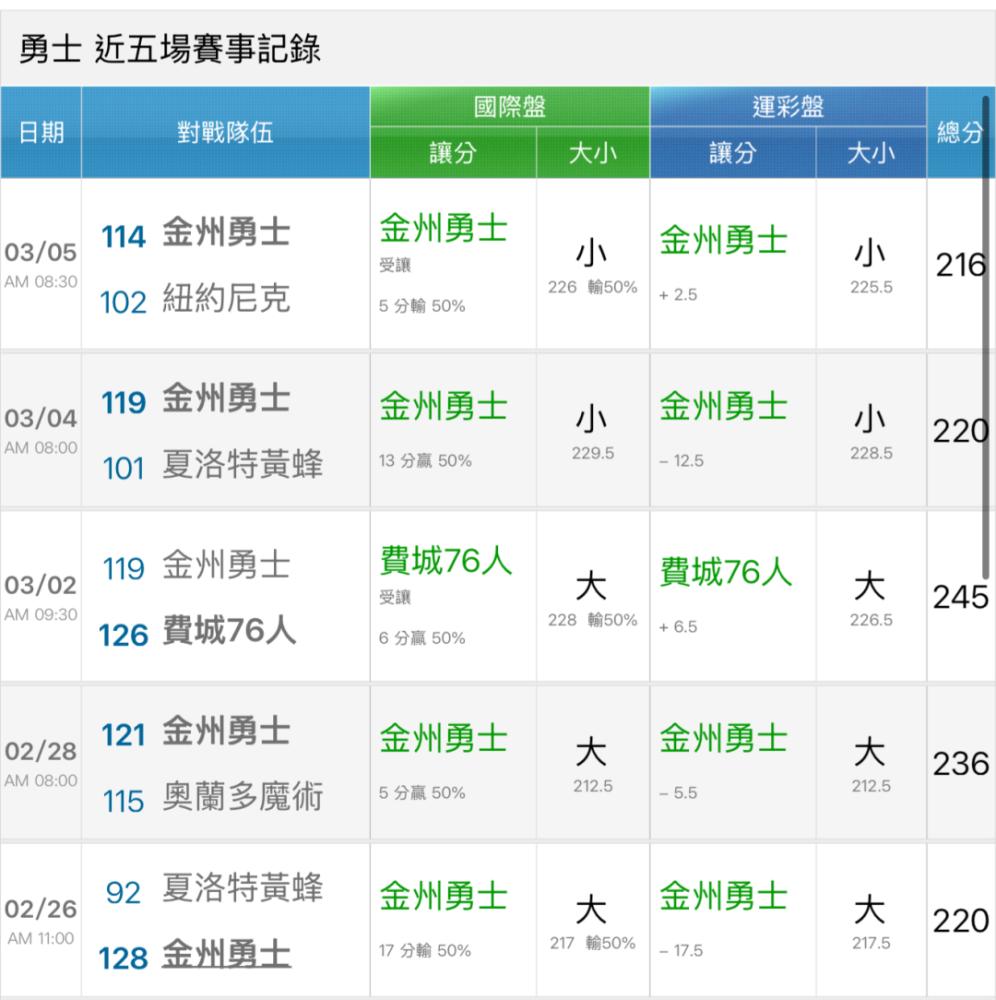The width and height of the screenshot is (996, 1000).
Task: Click the score '115' for 奧蘭多魔術
Action: [x=123, y=802]
